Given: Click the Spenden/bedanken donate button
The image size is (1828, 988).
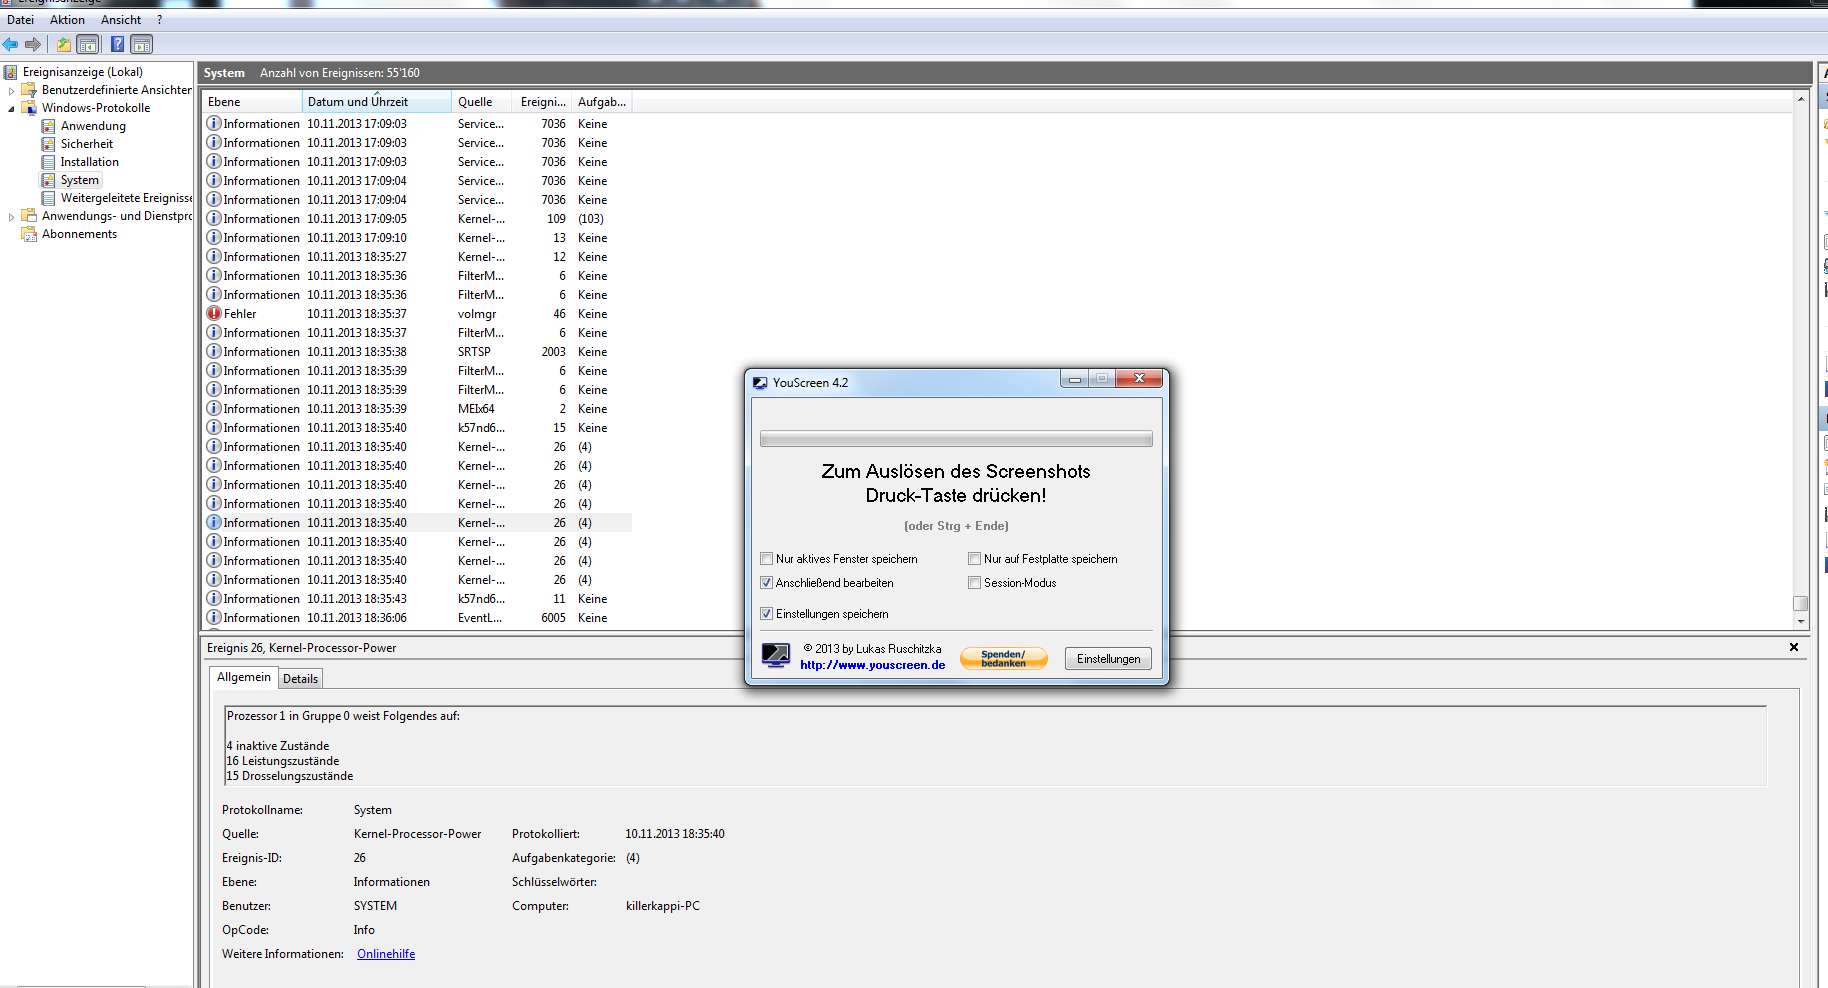Looking at the screenshot, I should pyautogui.click(x=1003, y=658).
